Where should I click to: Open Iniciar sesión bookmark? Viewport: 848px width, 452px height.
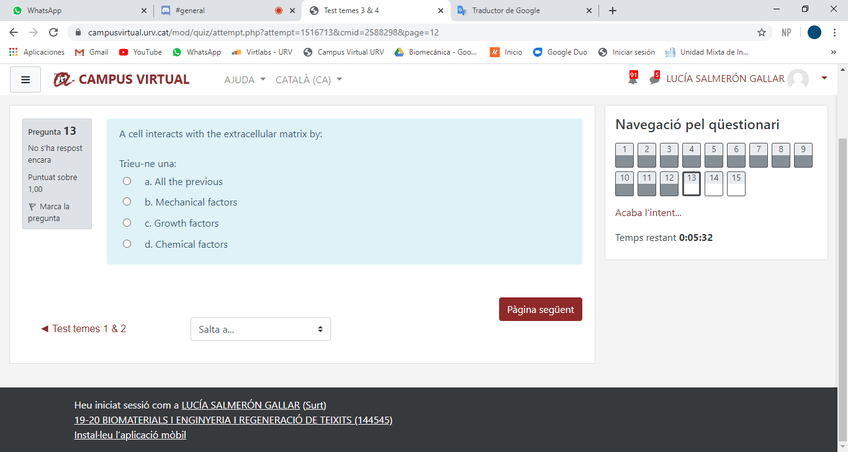coord(626,52)
